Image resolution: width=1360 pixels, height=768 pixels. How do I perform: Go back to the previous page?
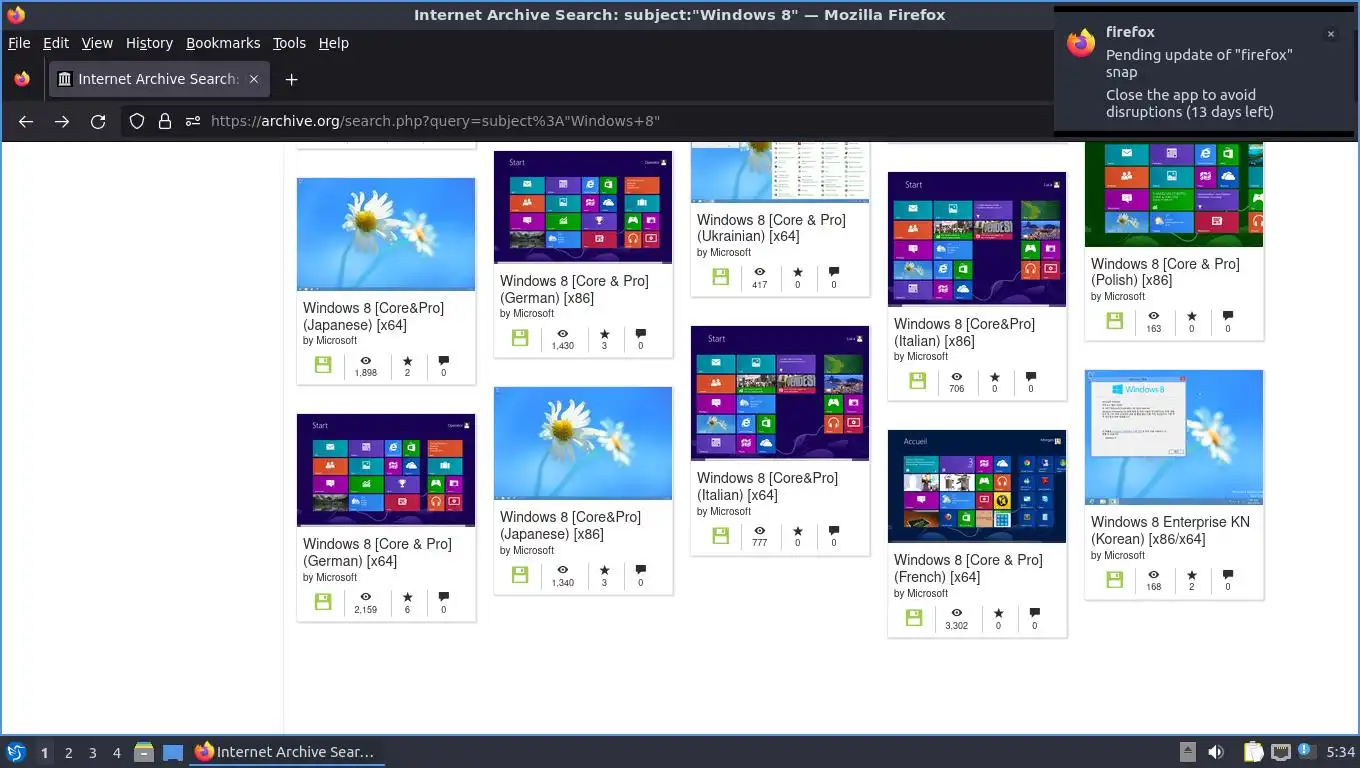[26, 121]
